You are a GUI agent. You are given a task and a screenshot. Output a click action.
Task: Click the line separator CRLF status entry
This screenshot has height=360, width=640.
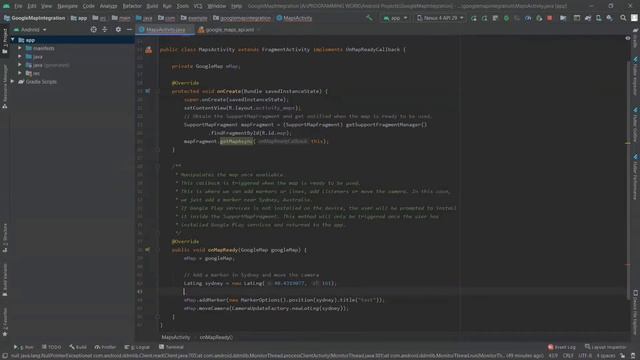pyautogui.click(x=568, y=356)
